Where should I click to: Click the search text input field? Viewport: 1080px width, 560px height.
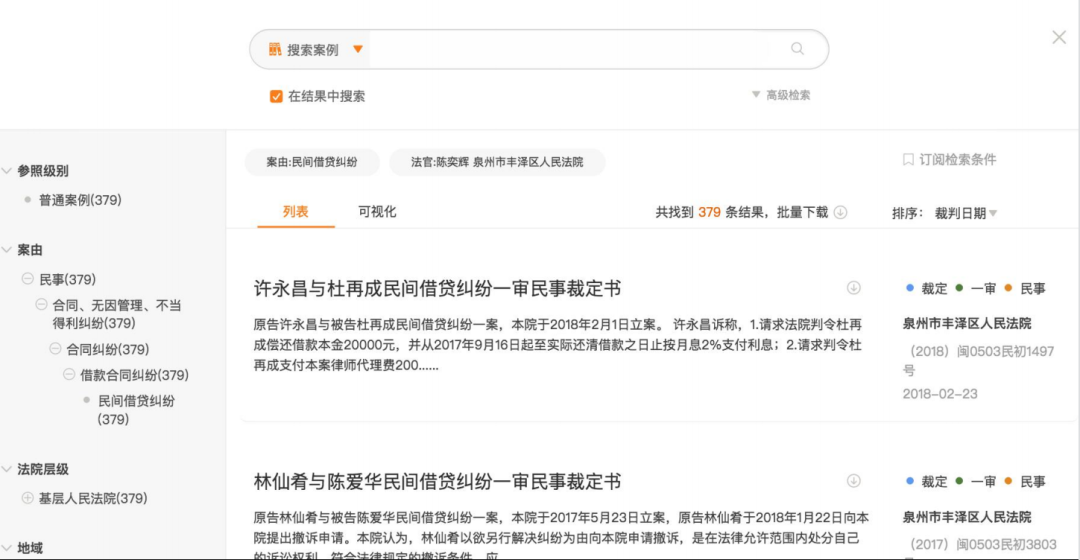tap(570, 49)
